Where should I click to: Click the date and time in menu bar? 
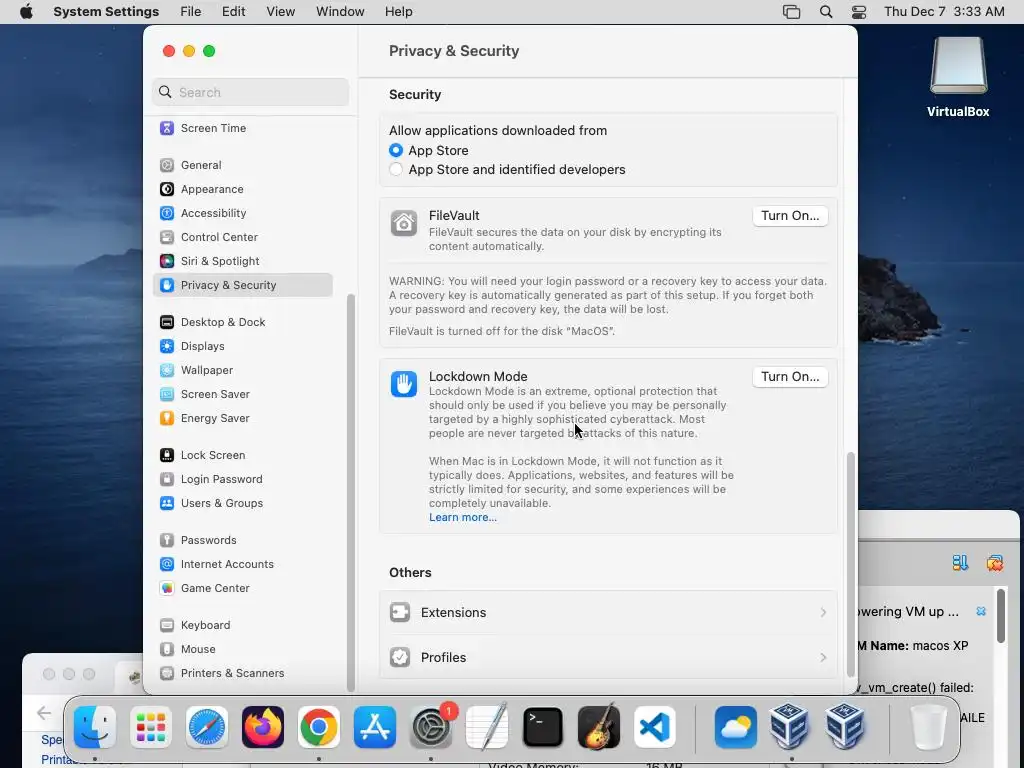(944, 12)
